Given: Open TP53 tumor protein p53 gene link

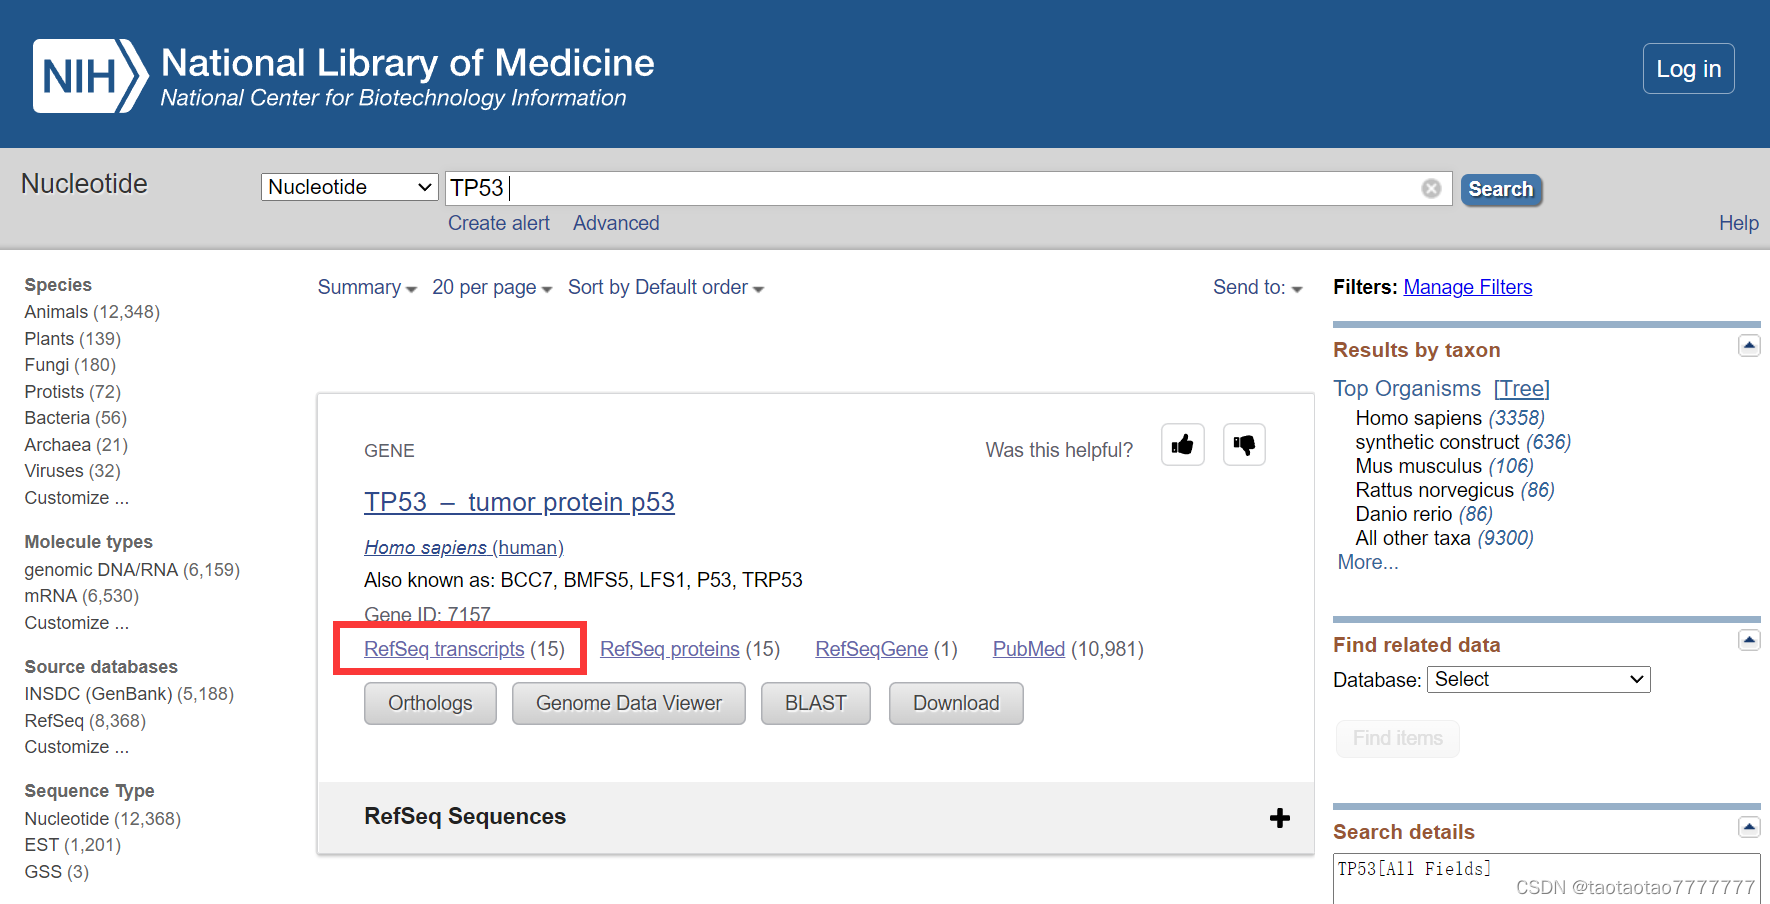Looking at the screenshot, I should pyautogui.click(x=519, y=502).
